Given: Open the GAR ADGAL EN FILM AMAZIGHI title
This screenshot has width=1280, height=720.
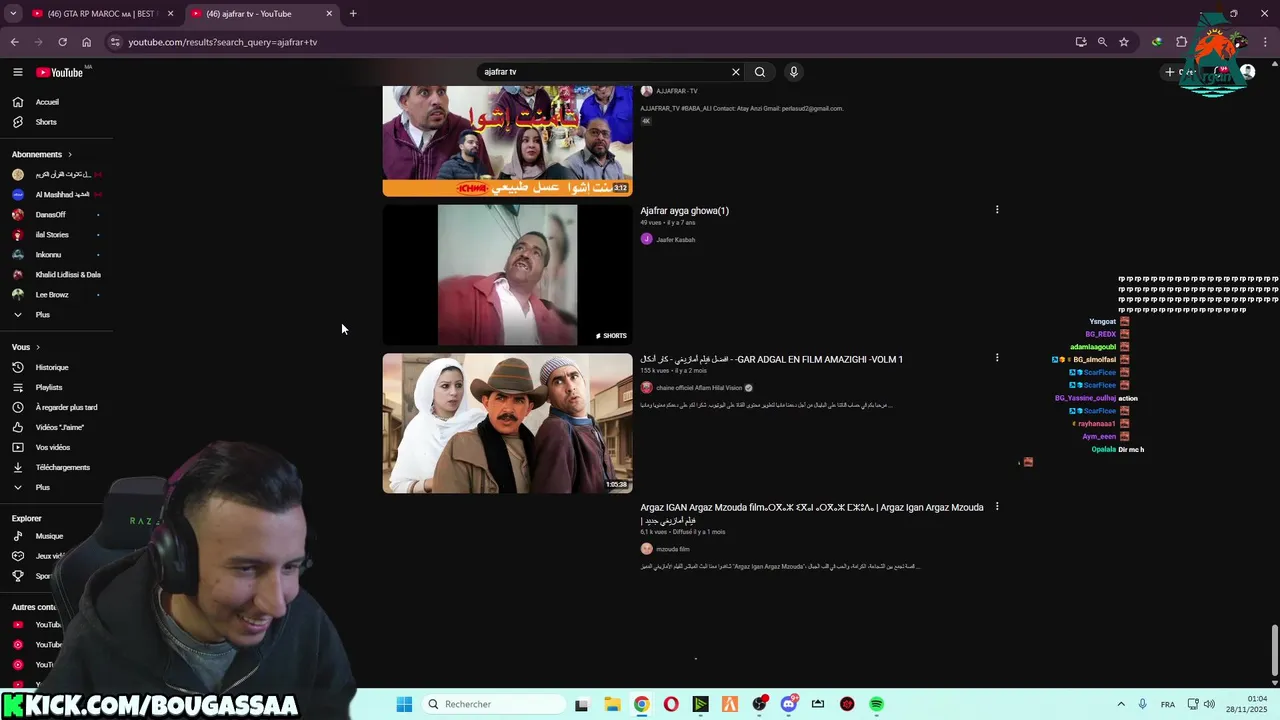Looking at the screenshot, I should point(771,359).
